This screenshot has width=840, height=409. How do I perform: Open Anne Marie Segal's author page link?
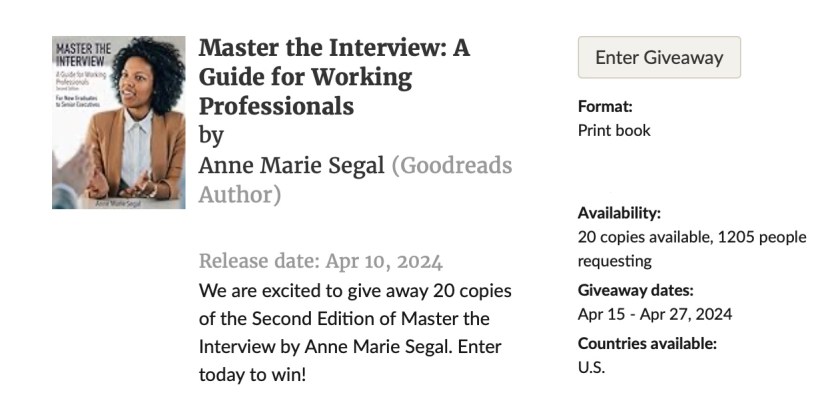[x=291, y=165]
